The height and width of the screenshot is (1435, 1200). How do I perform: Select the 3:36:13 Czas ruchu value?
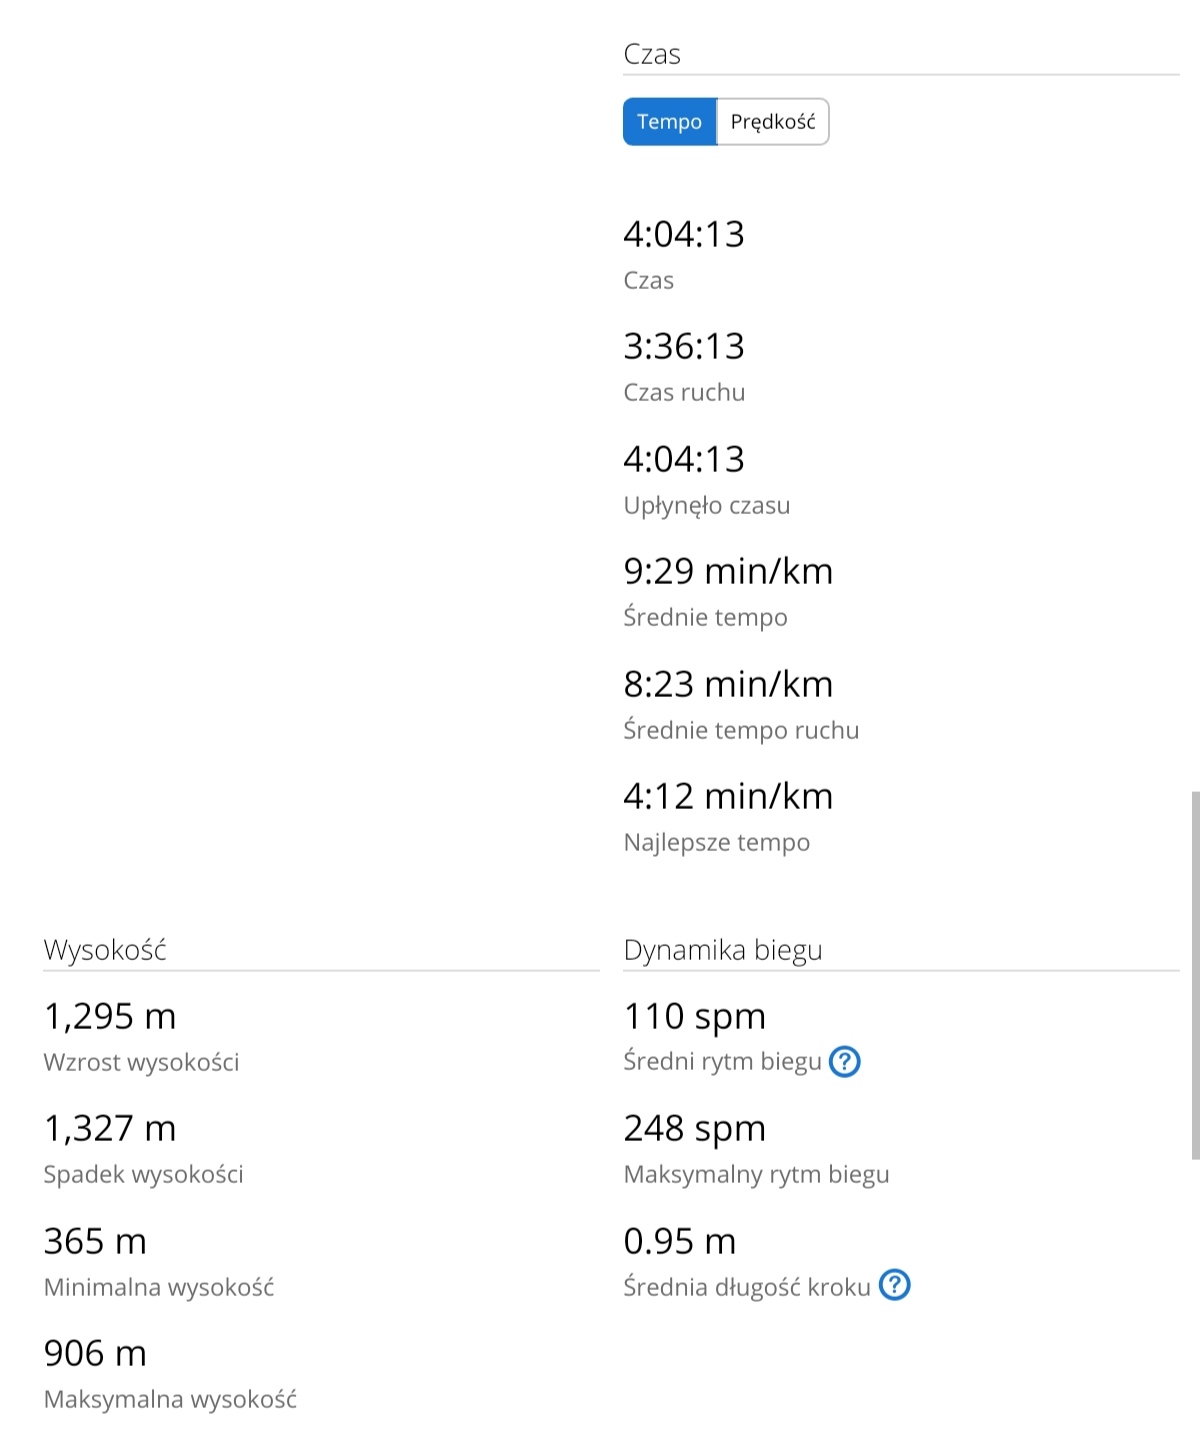click(x=684, y=346)
